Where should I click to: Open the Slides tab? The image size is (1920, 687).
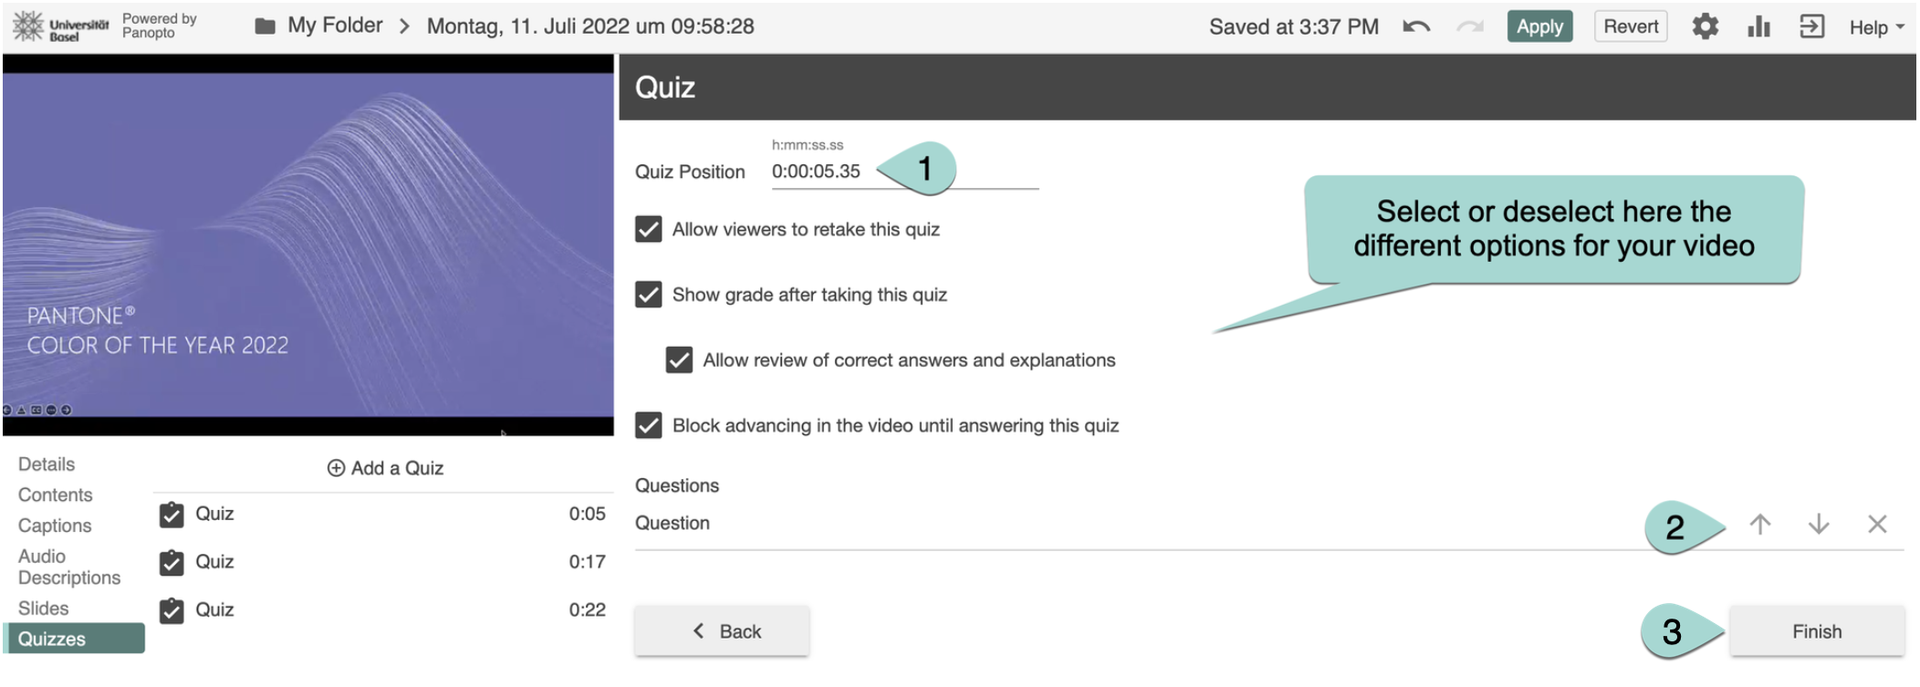[44, 608]
